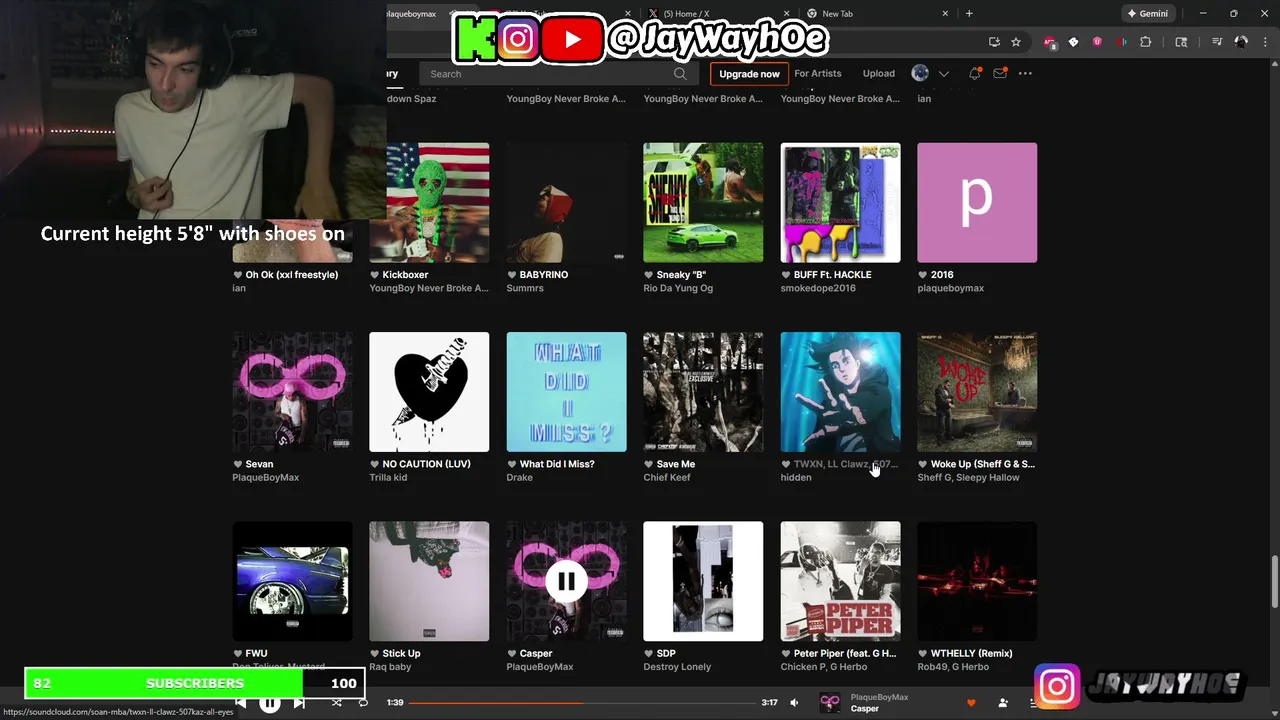Open Chrome media controls icon
This screenshot has width=1280, height=720.
pos(1217,42)
